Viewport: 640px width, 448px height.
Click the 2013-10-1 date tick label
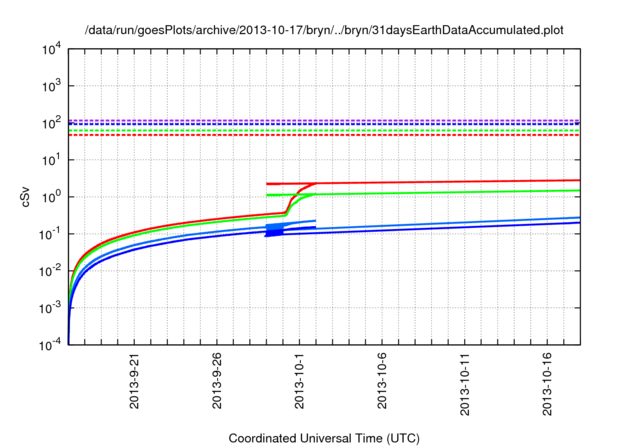[299, 381]
